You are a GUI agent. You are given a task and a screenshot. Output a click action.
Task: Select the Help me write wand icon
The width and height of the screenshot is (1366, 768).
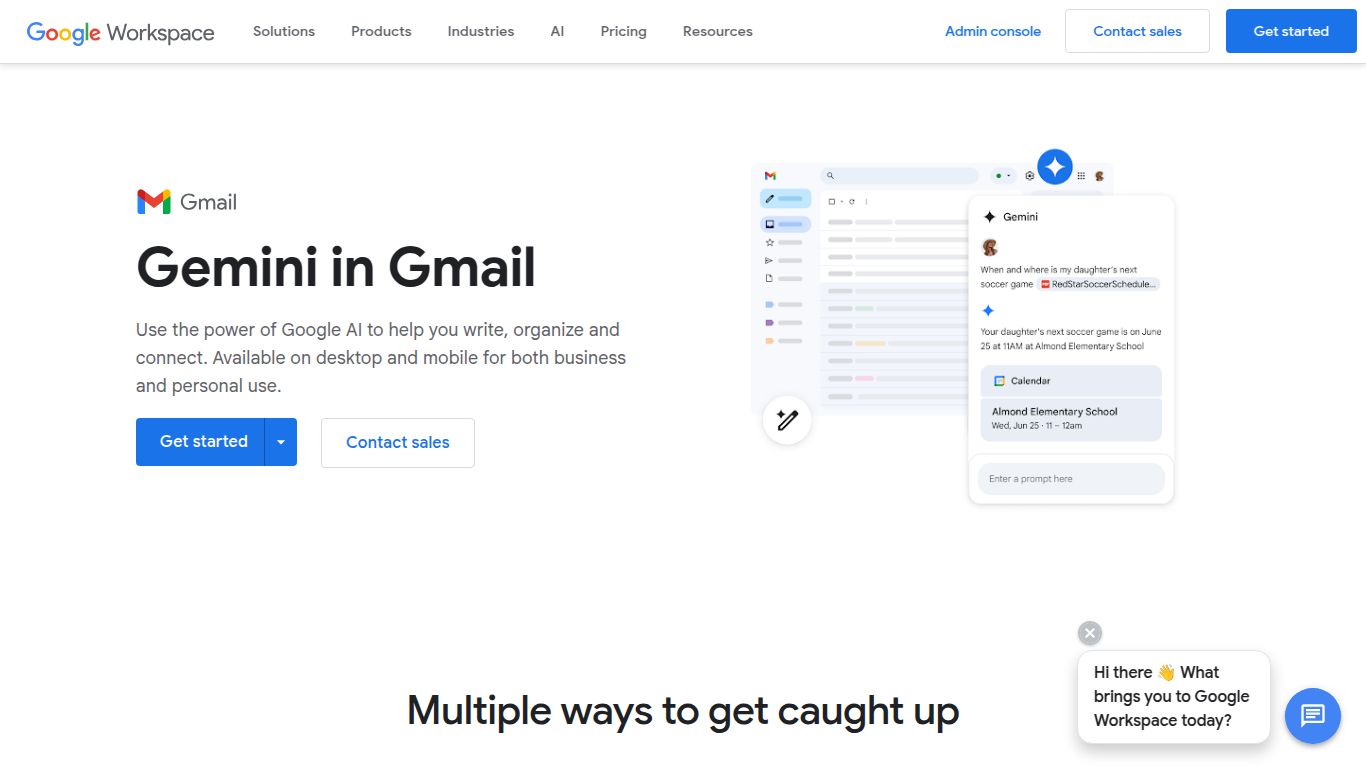coord(787,420)
